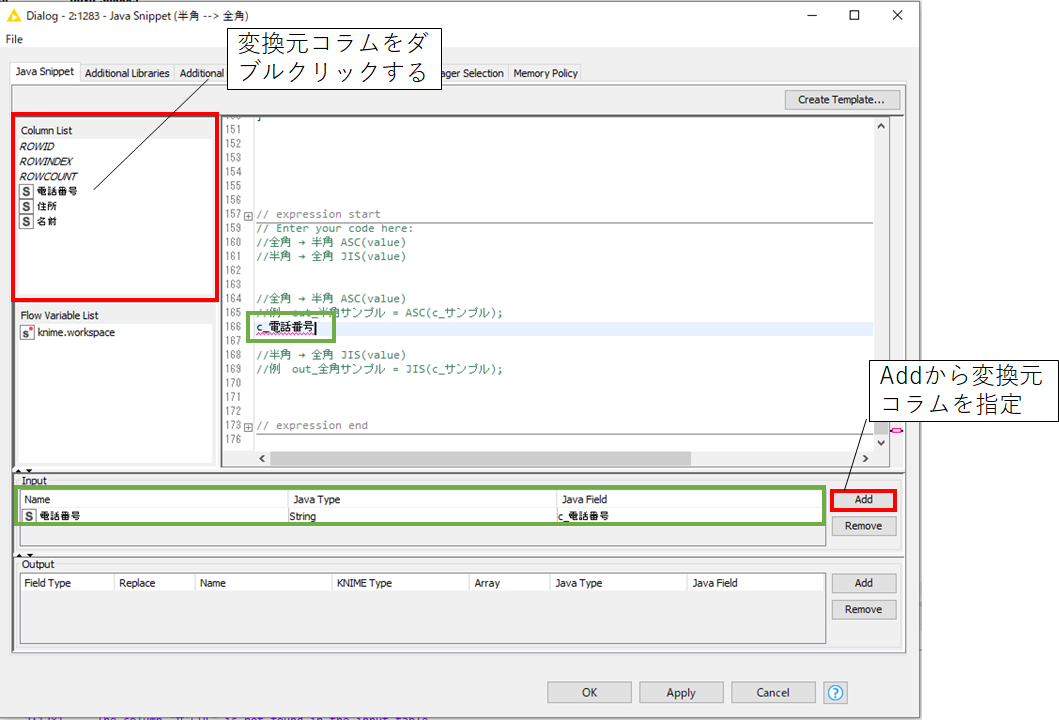This screenshot has height=720, width=1059.
Task: Confirm the dialog with OK
Action: click(589, 692)
